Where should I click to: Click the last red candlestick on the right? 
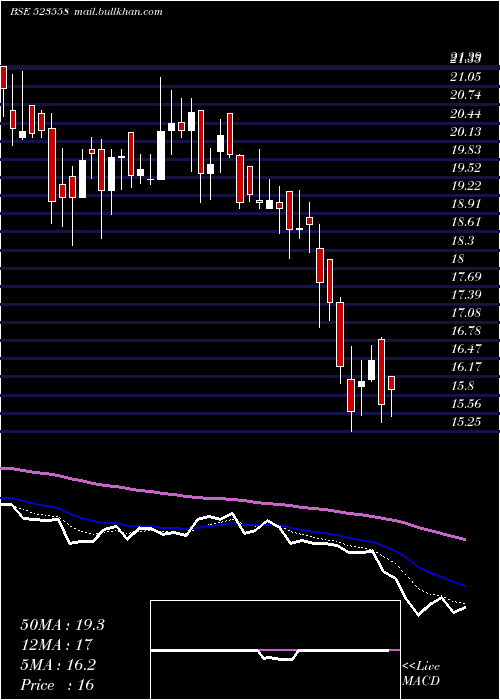point(392,383)
